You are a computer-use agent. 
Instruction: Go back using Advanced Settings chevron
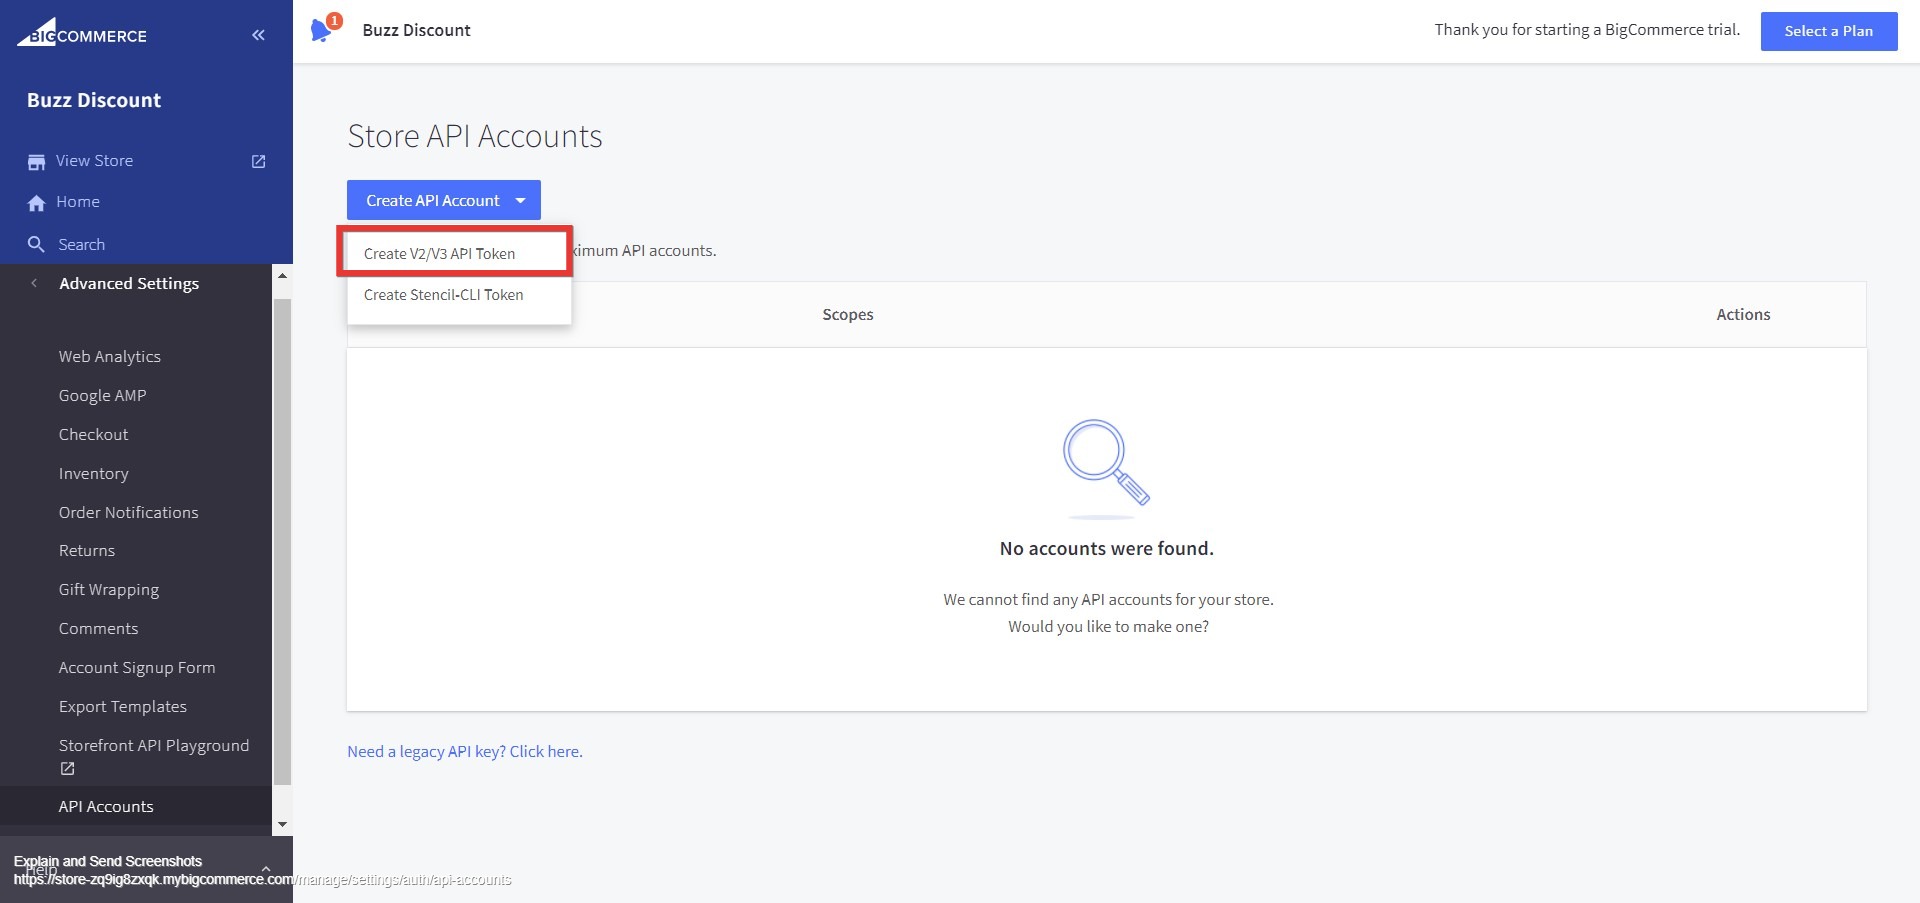click(x=34, y=283)
